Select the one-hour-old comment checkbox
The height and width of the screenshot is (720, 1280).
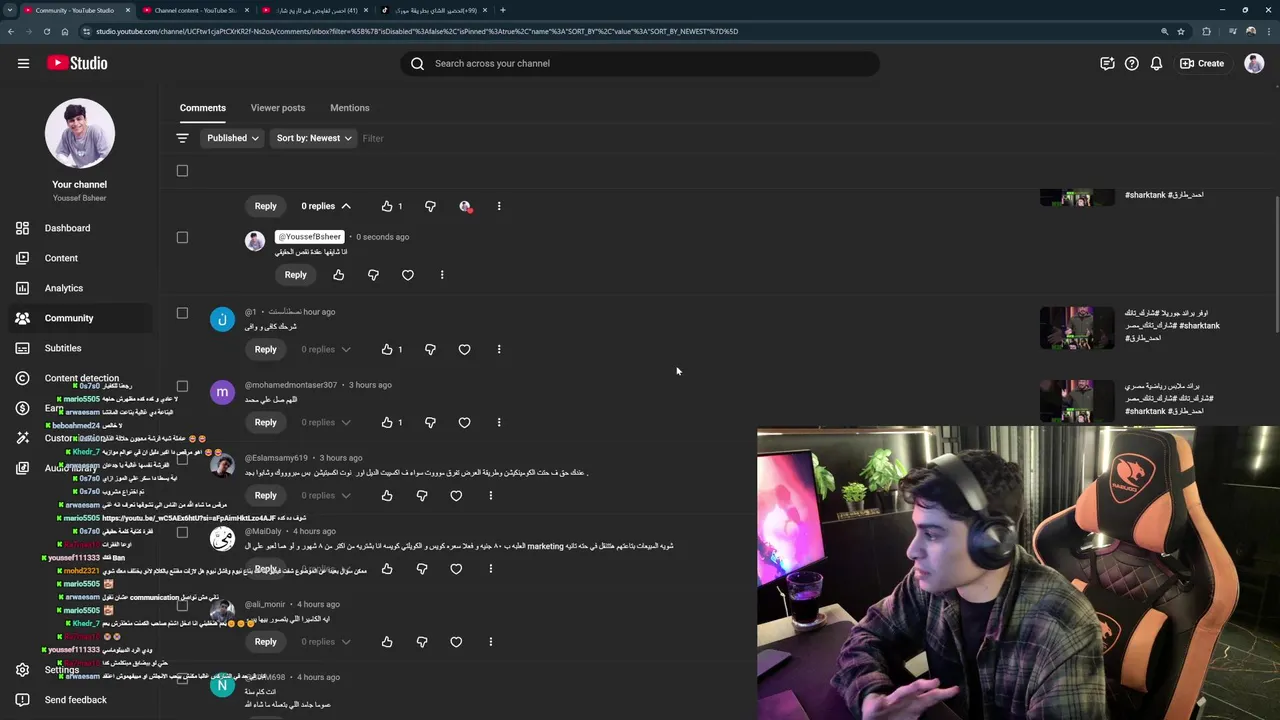point(182,313)
